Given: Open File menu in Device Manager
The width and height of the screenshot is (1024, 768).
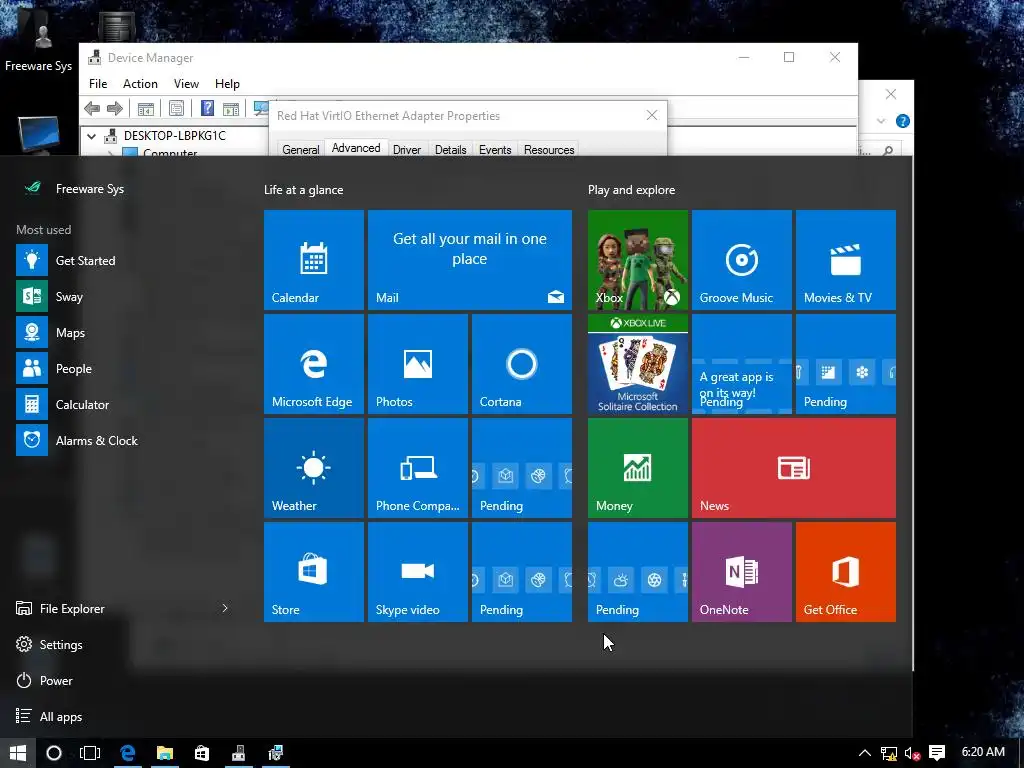Looking at the screenshot, I should click(98, 84).
